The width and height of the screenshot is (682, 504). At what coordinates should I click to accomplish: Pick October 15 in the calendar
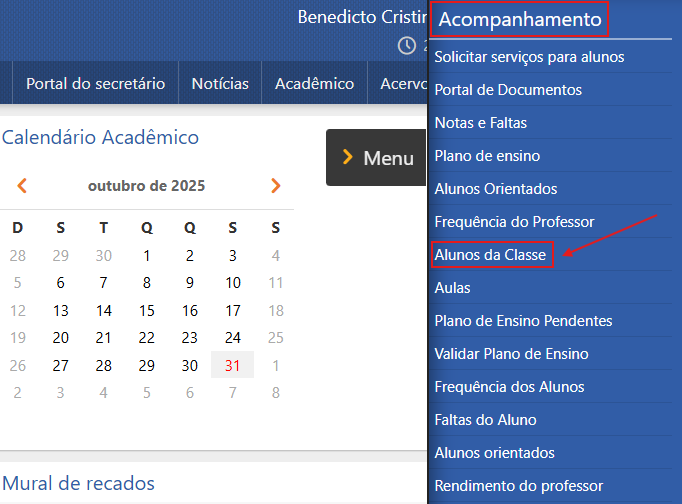click(147, 310)
